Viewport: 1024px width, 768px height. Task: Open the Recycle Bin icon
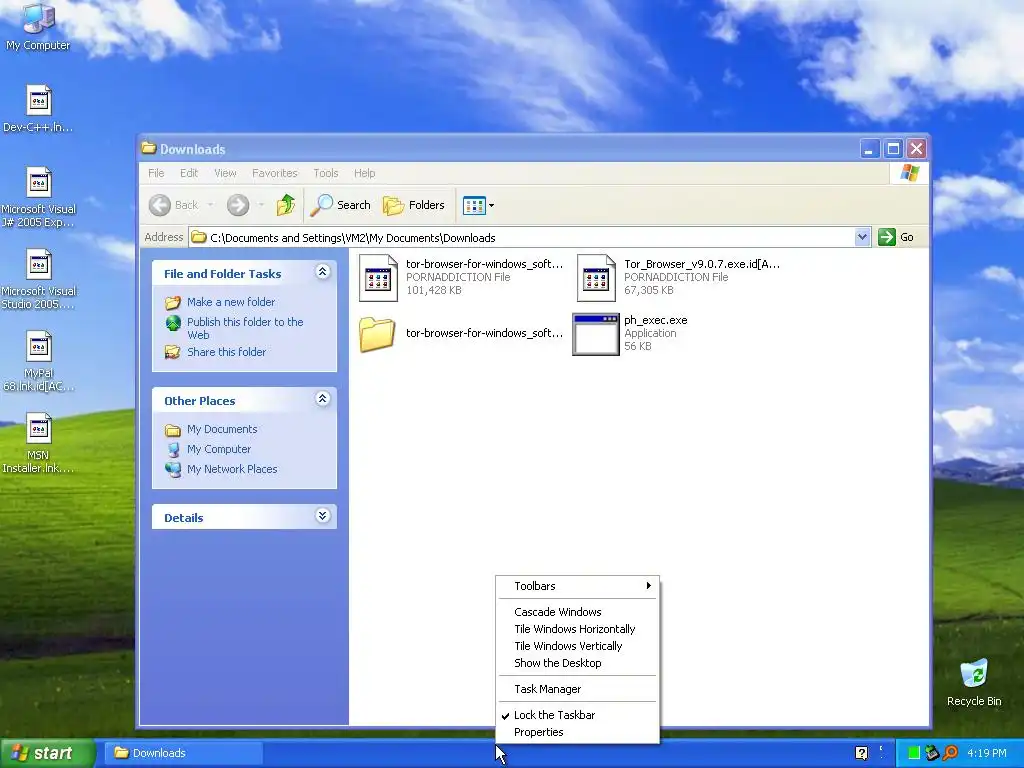(x=974, y=674)
